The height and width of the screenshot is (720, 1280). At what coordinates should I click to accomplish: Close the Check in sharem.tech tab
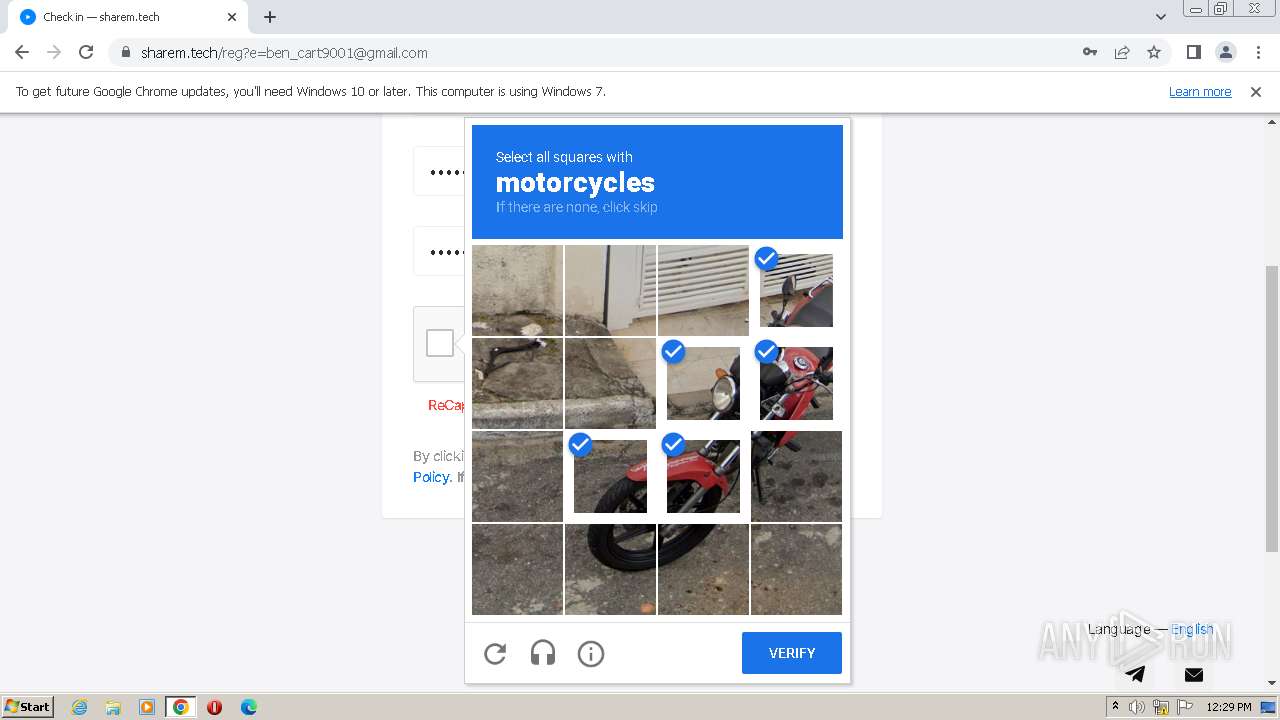[x=232, y=17]
